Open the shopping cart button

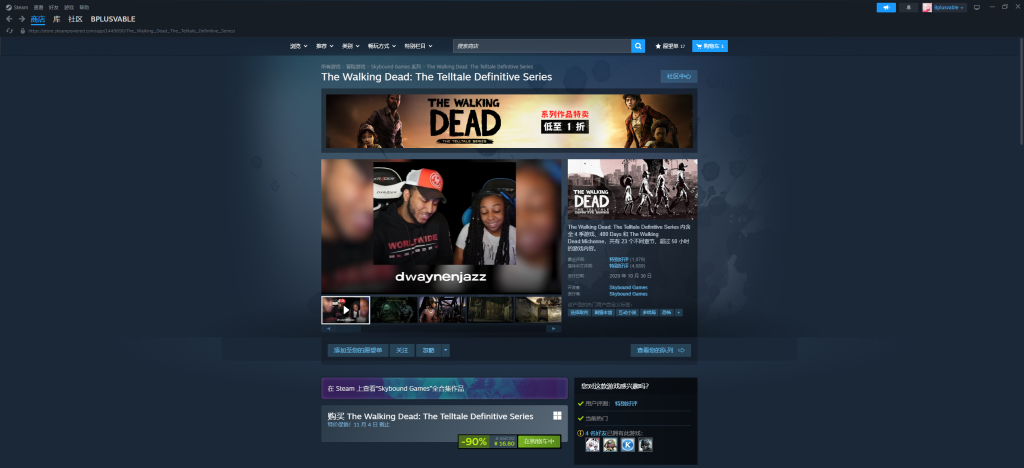(710, 46)
